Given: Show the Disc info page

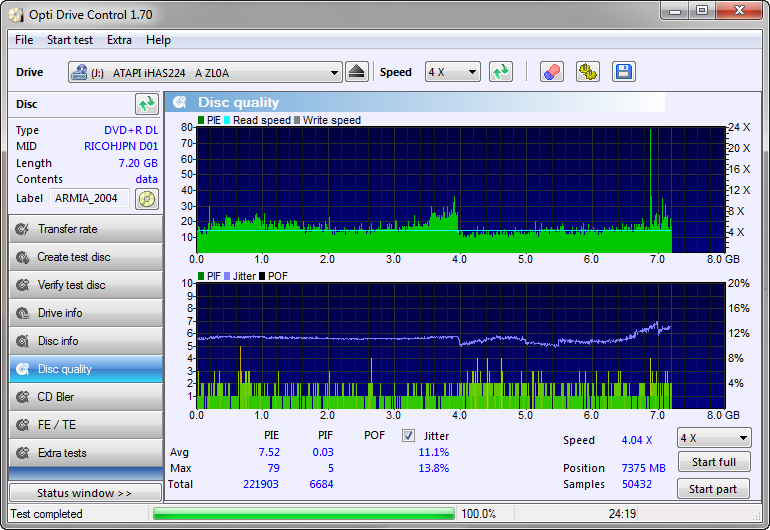Looking at the screenshot, I should point(86,341).
